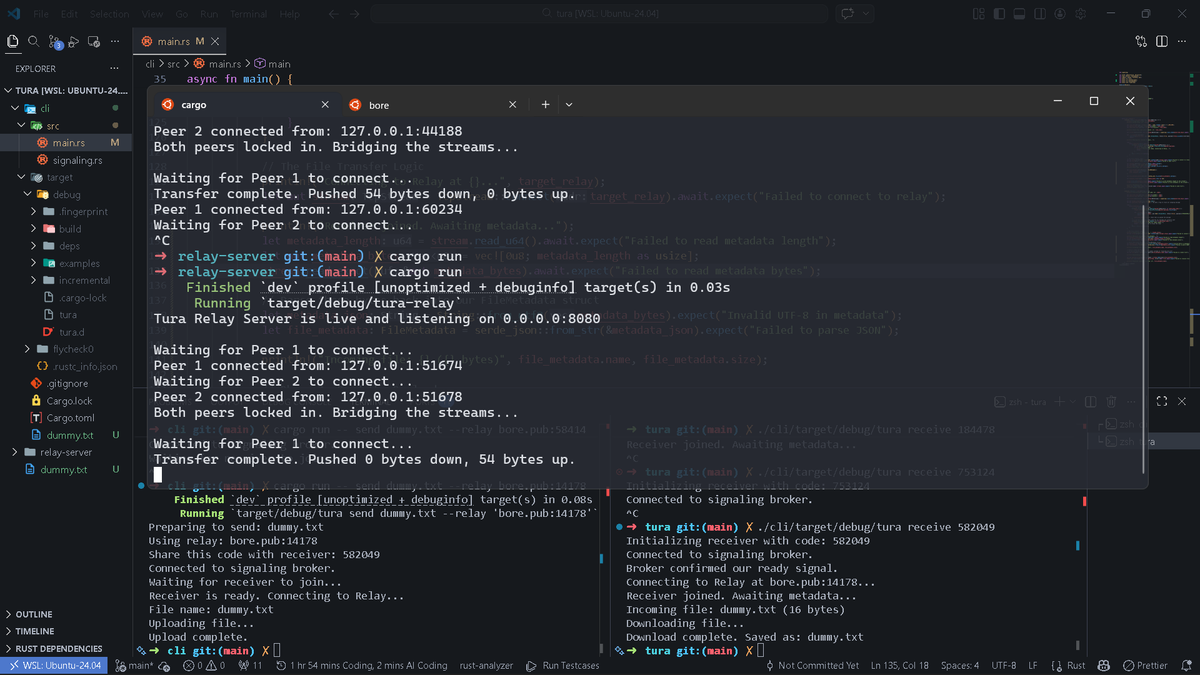Open Cargo.lock in the explorer
Image resolution: width=1200 pixels, height=675 pixels.
point(66,400)
